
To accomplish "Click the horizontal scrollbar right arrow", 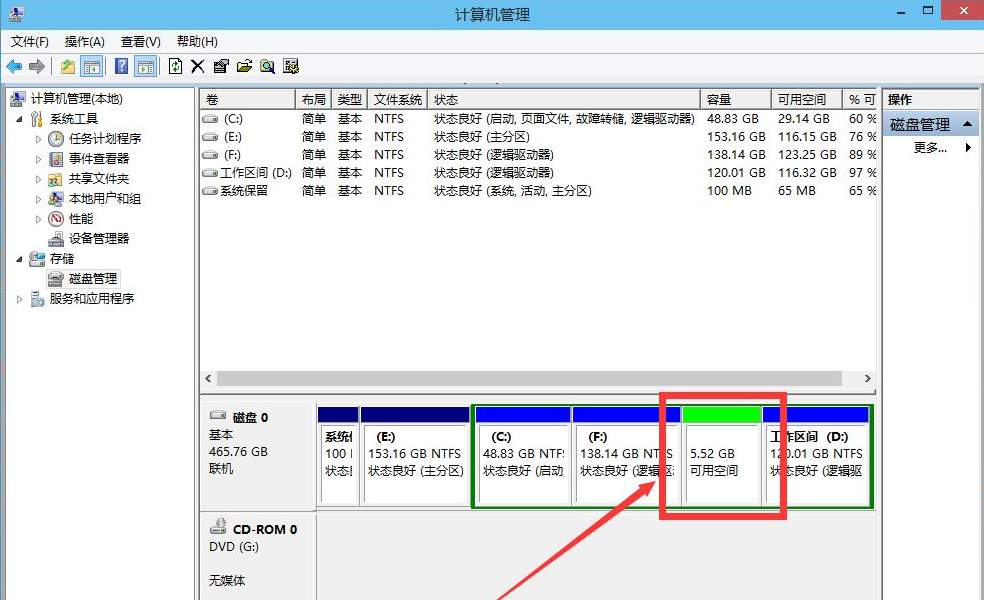I will (868, 379).
